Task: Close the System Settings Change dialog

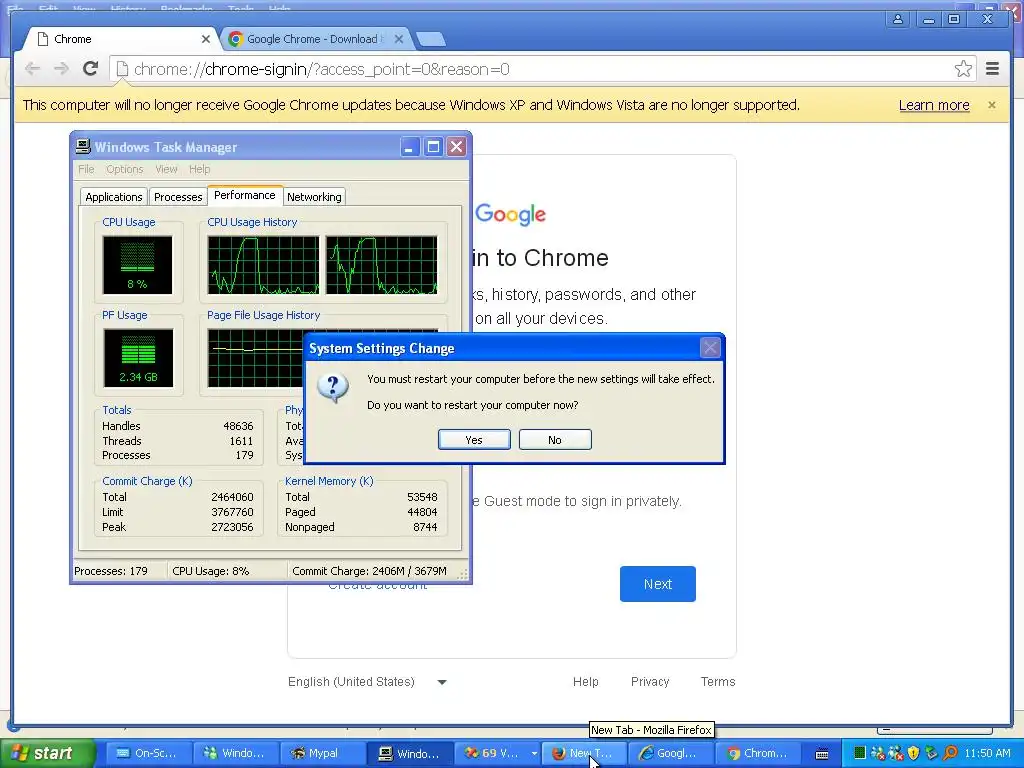Action: coord(711,348)
